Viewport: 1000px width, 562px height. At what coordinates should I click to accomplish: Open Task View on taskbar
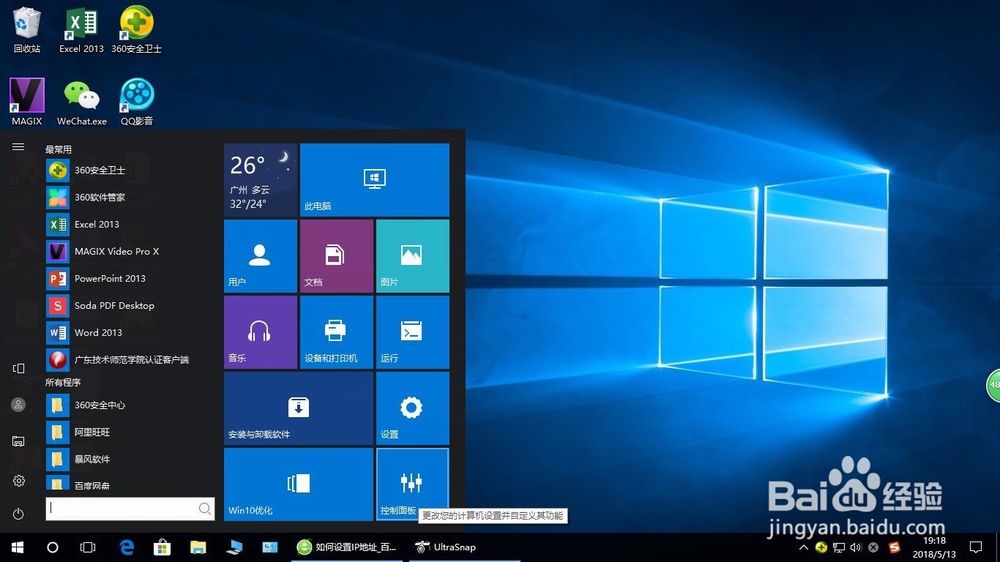click(87, 547)
